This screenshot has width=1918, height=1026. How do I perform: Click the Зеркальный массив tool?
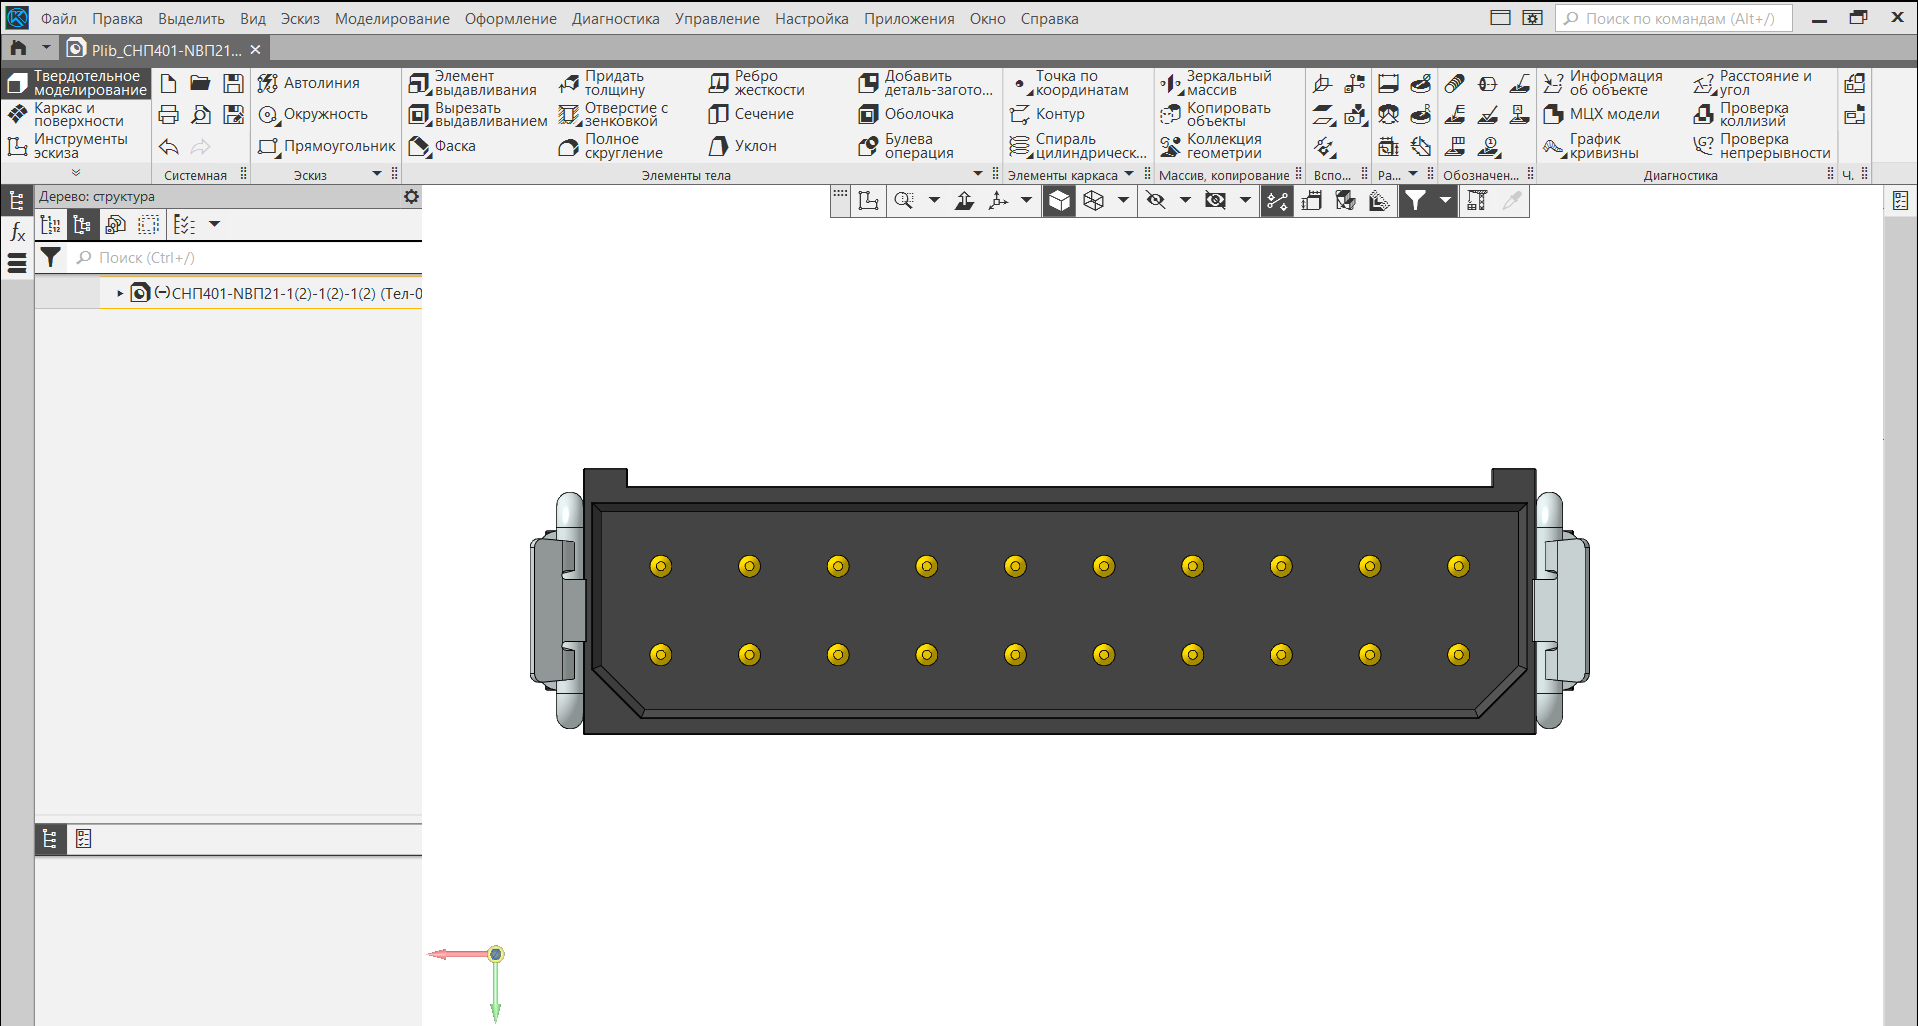click(x=1216, y=83)
